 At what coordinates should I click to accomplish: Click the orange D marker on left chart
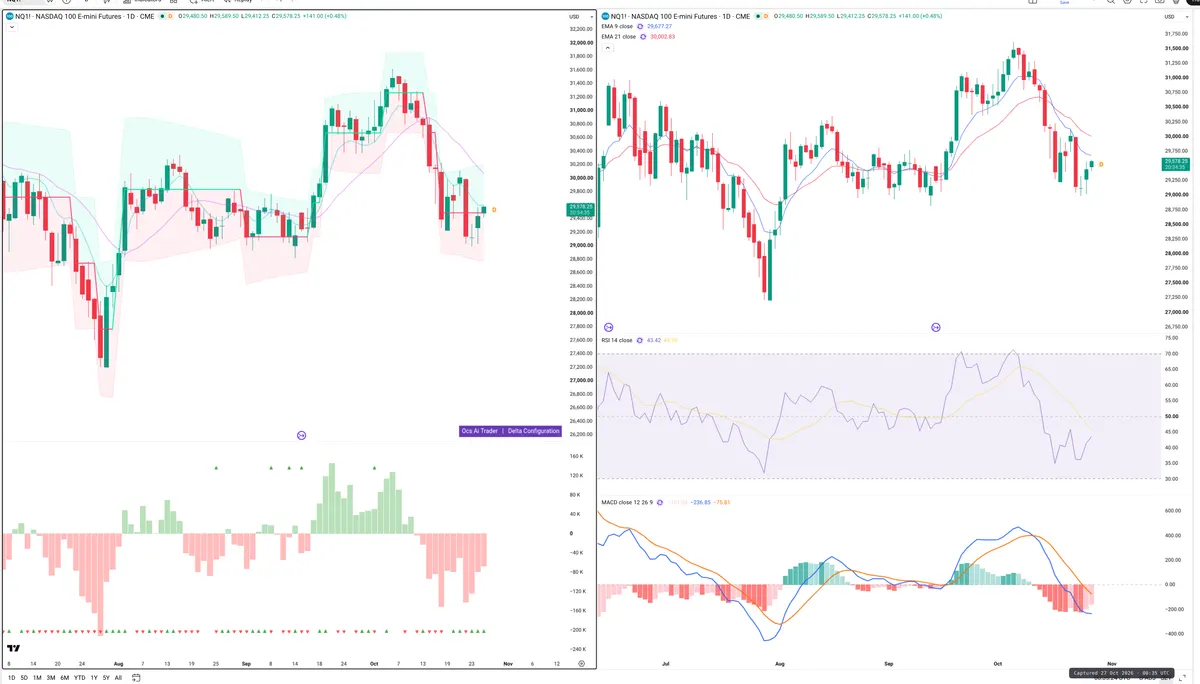(x=494, y=209)
